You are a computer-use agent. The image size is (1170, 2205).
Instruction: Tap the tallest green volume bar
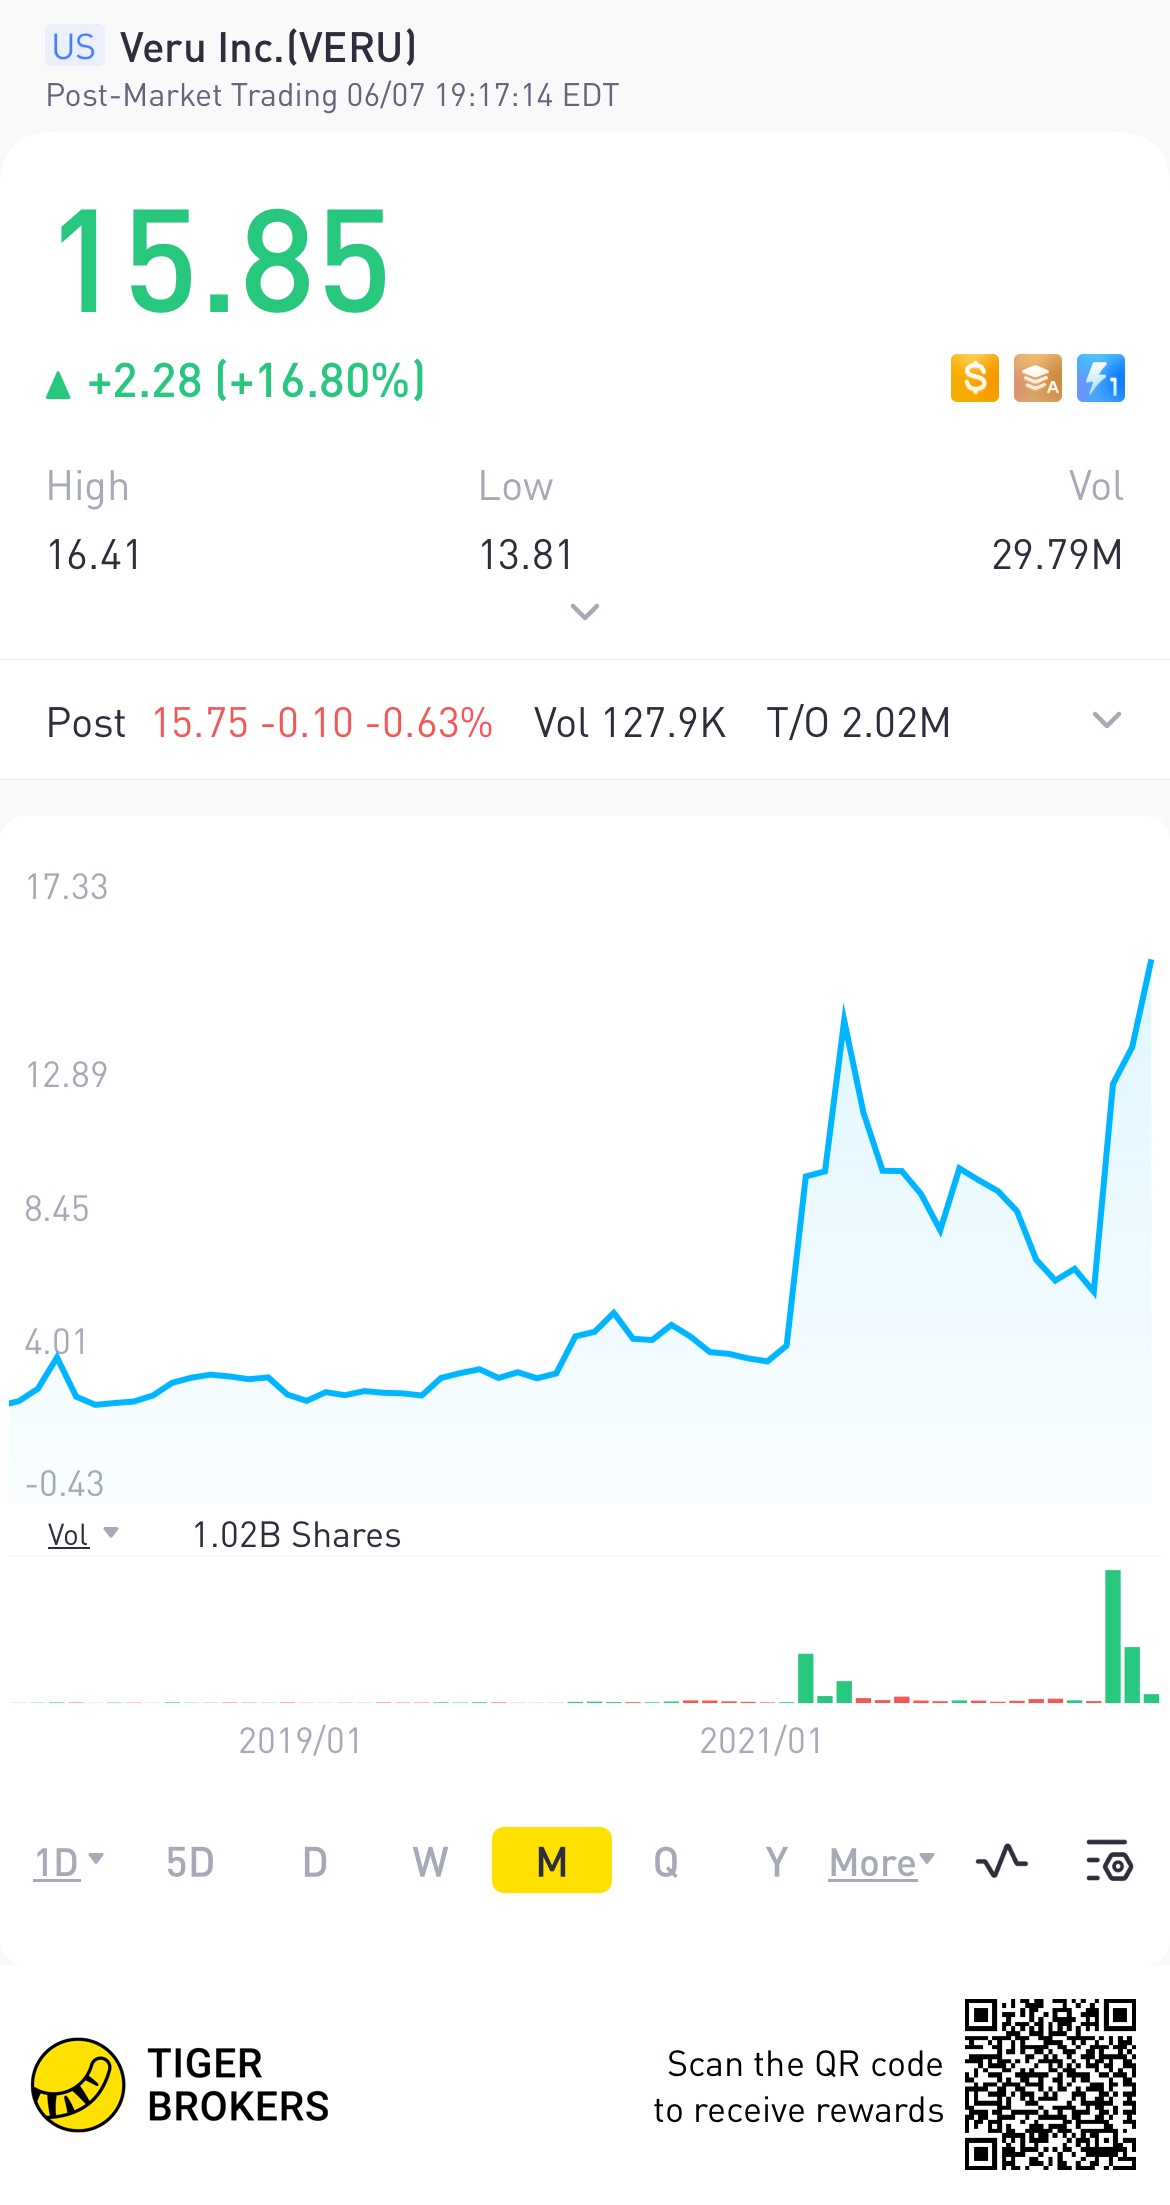pyautogui.click(x=1113, y=1636)
